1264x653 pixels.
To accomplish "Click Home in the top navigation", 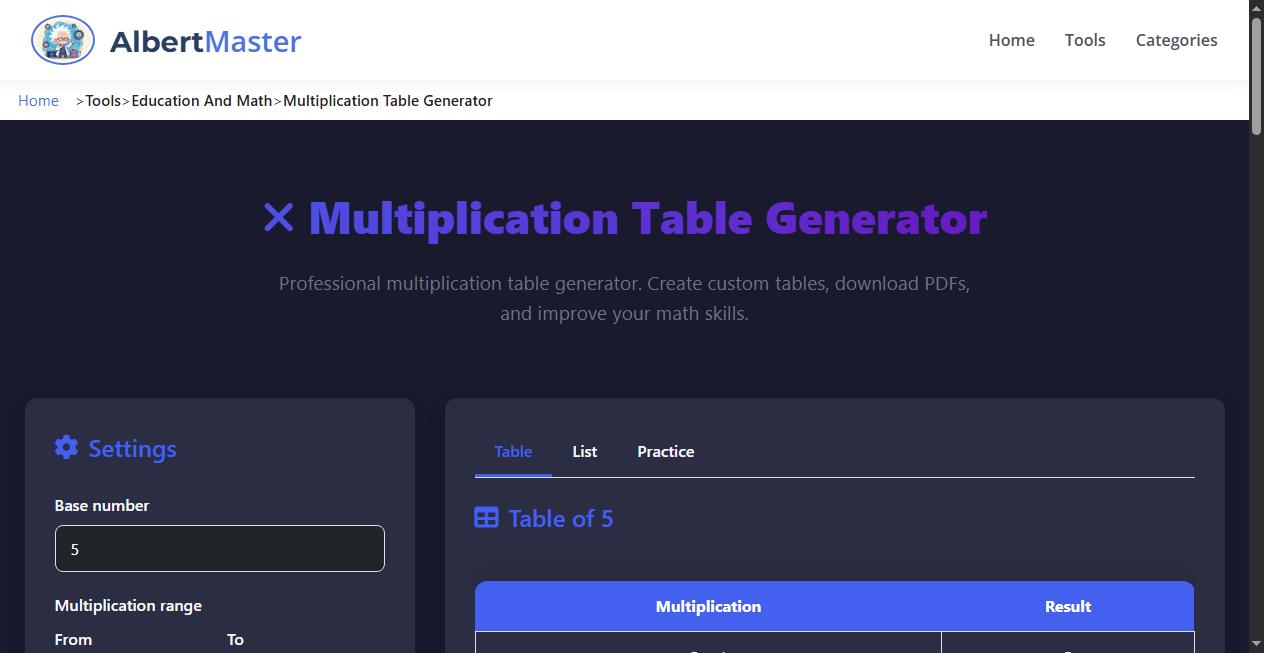I will pyautogui.click(x=1011, y=40).
